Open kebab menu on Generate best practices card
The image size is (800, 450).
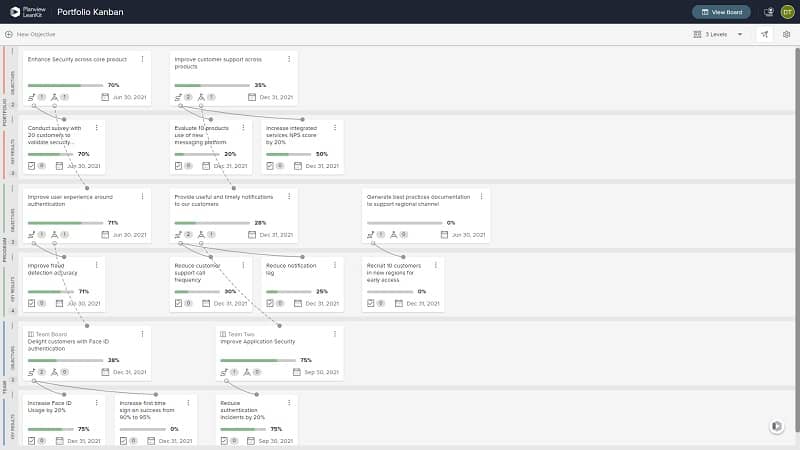(x=481, y=196)
